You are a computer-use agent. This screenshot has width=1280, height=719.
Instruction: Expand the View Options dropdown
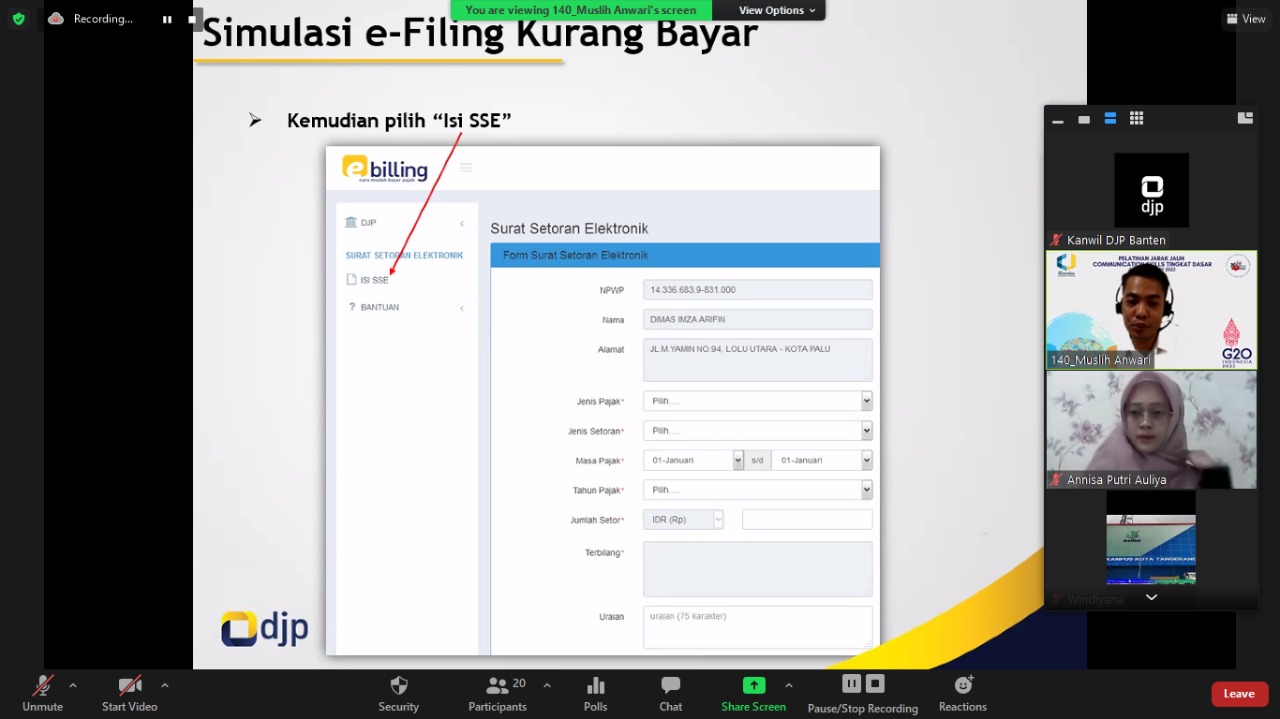click(x=776, y=10)
